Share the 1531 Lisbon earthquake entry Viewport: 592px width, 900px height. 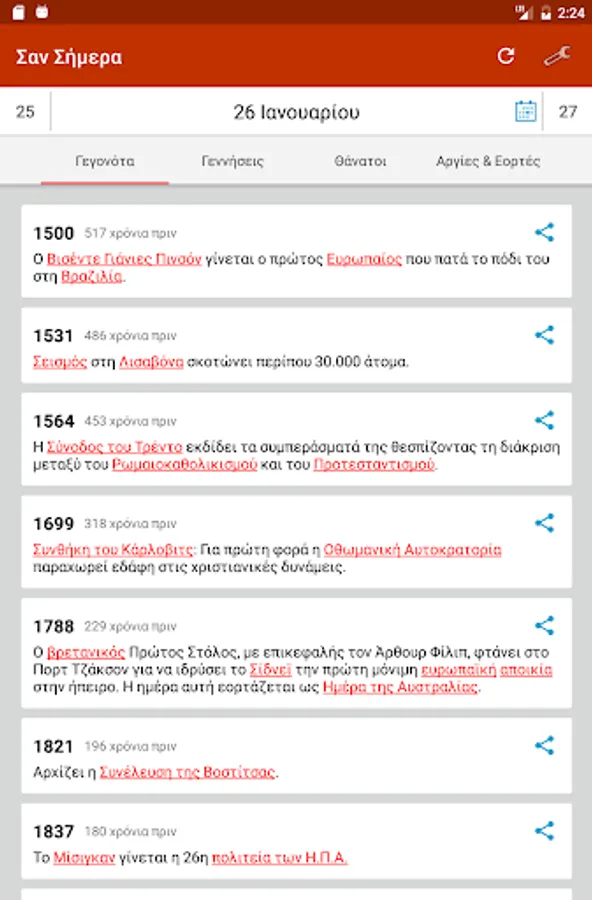click(544, 335)
